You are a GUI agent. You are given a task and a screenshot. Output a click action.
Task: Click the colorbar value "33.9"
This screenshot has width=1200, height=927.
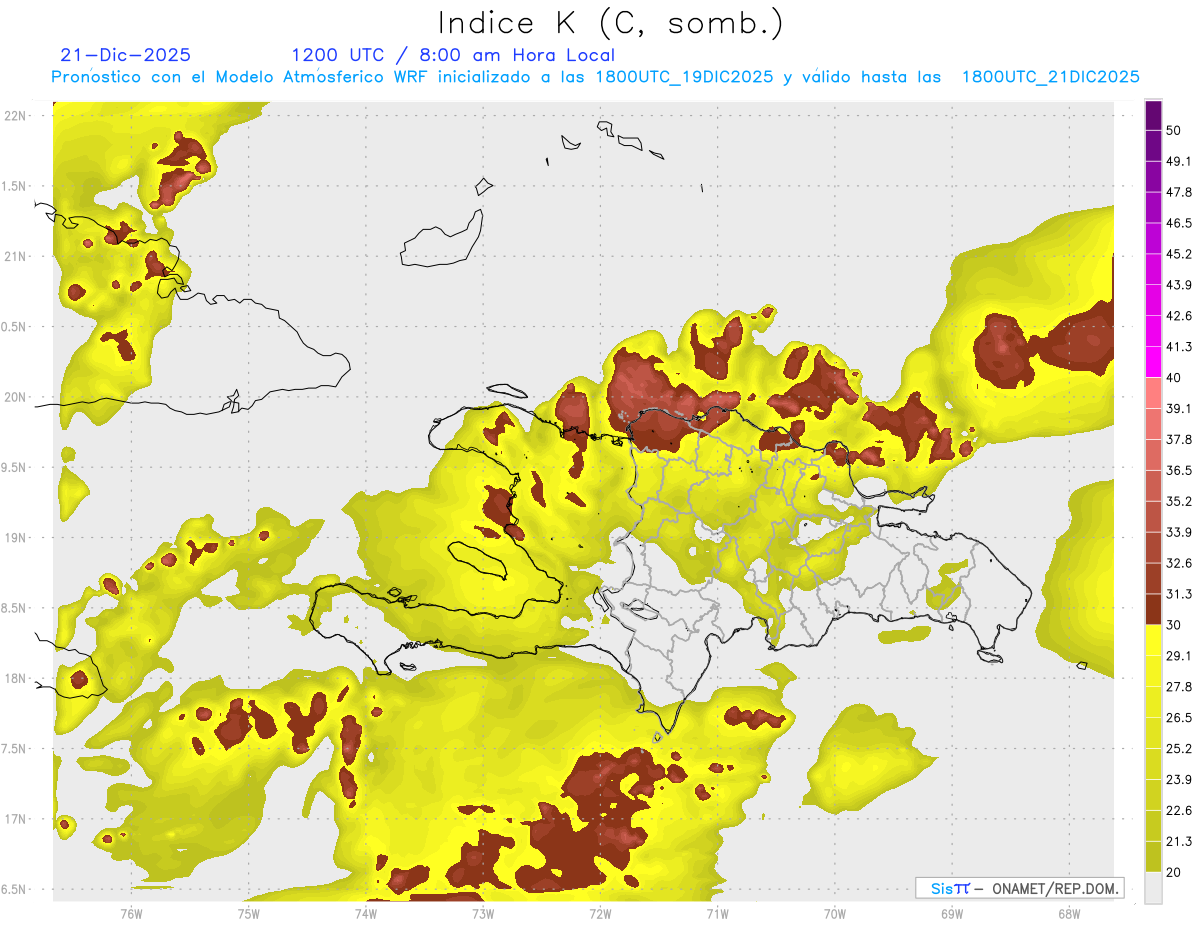1179,532
